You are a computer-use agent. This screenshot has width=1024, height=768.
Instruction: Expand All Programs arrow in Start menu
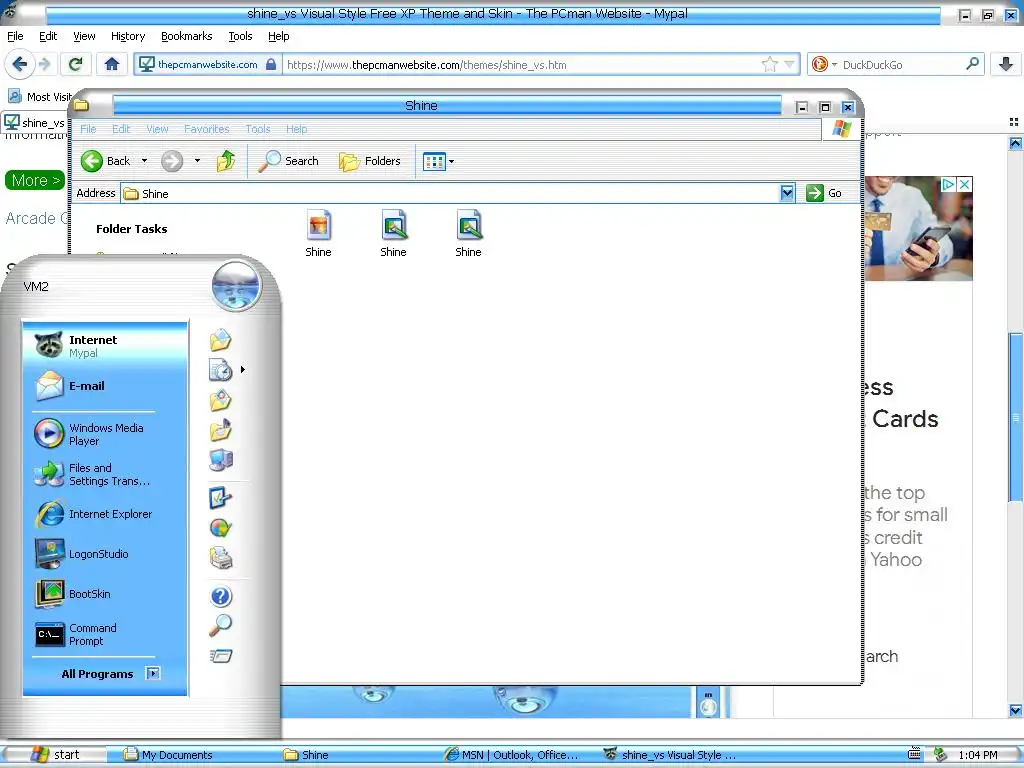(153, 673)
